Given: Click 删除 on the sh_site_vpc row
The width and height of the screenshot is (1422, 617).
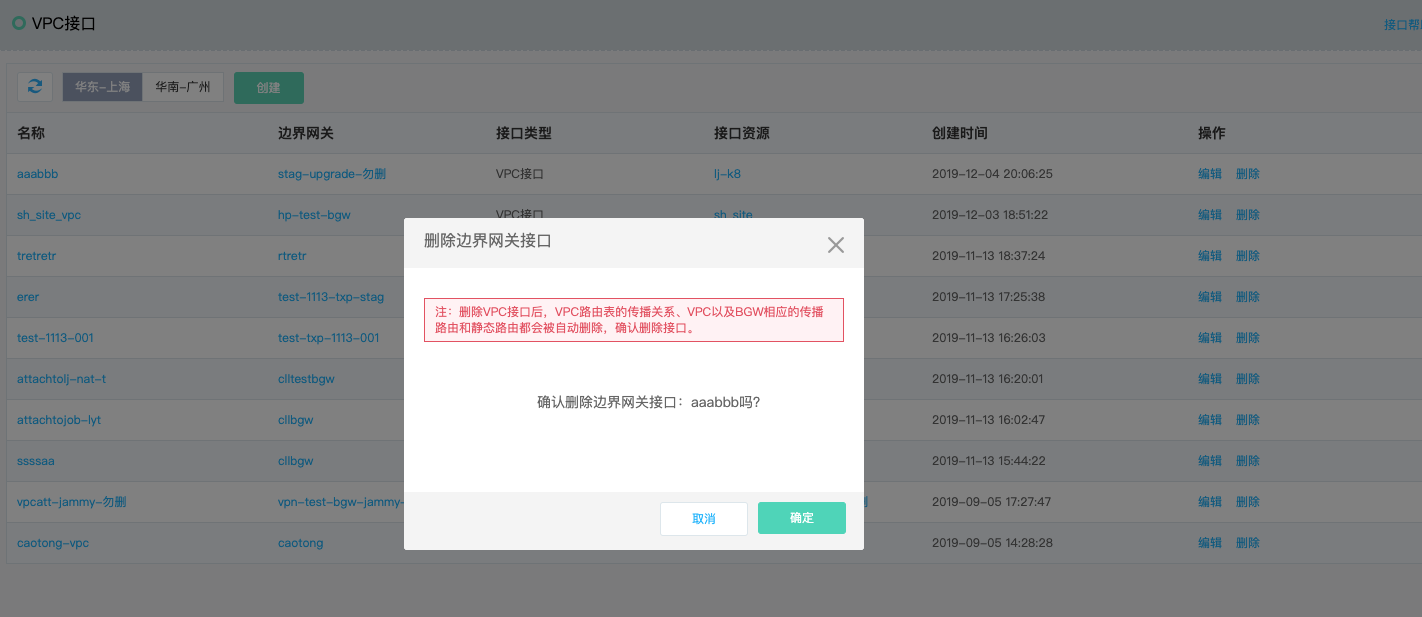Looking at the screenshot, I should (x=1248, y=214).
